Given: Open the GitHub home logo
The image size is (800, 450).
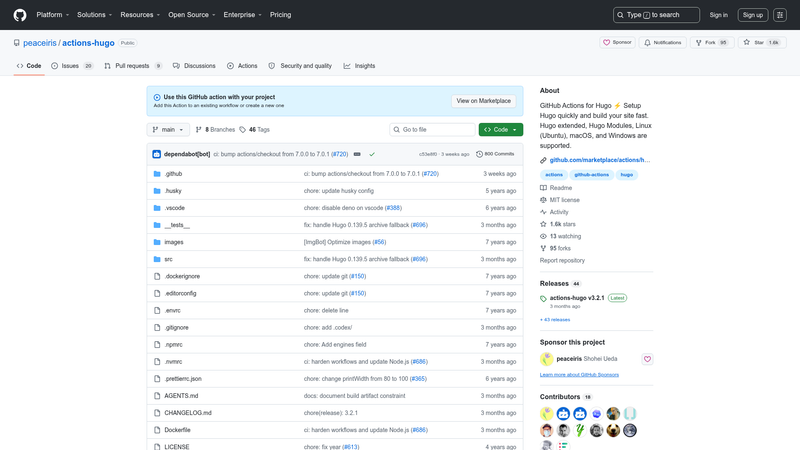Looking at the screenshot, I should point(20,15).
